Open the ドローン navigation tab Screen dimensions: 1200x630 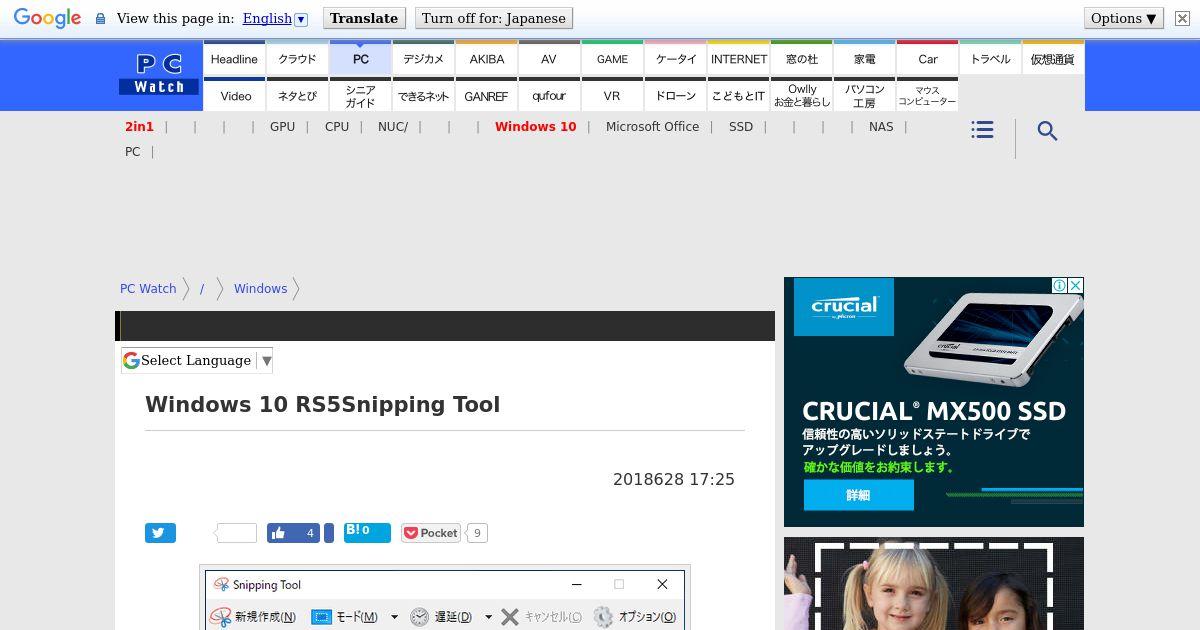[675, 95]
